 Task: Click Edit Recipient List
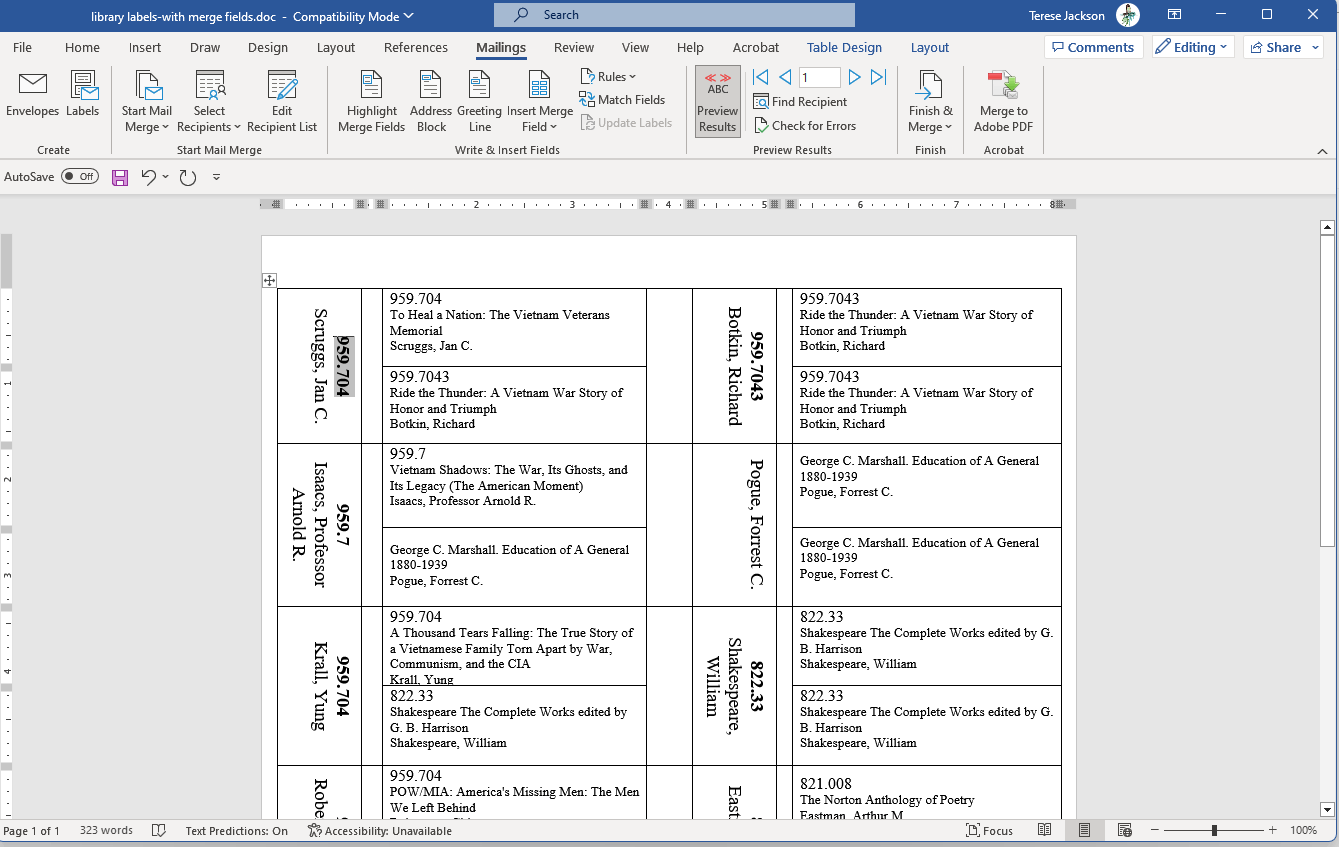coord(282,102)
